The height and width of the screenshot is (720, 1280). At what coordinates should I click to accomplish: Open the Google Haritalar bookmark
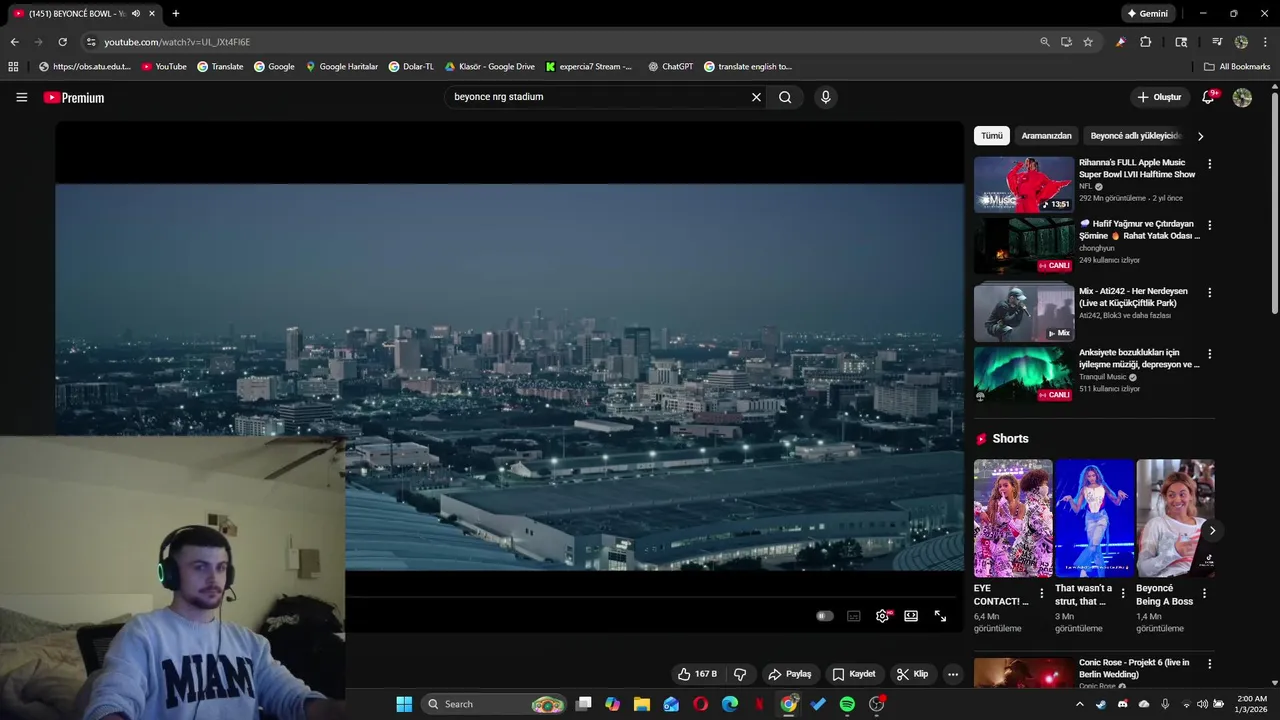pyautogui.click(x=342, y=67)
